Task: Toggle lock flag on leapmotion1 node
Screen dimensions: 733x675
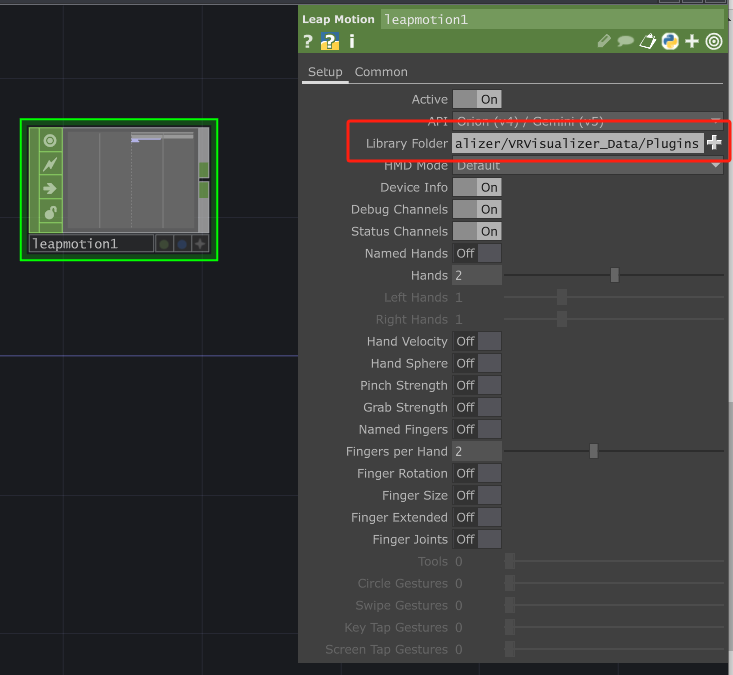Action: tap(50, 212)
